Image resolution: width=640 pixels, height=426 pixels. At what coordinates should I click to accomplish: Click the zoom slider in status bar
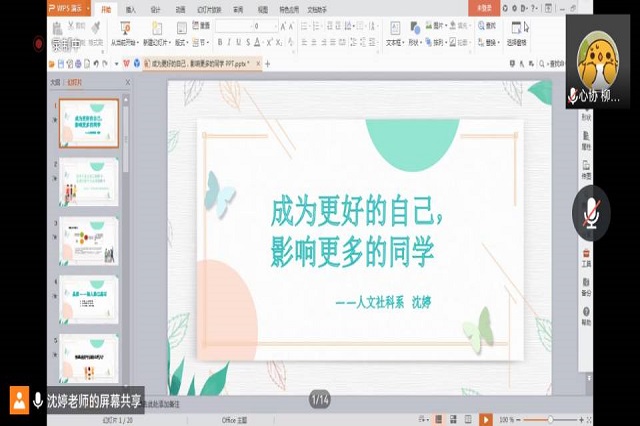(x=550, y=419)
